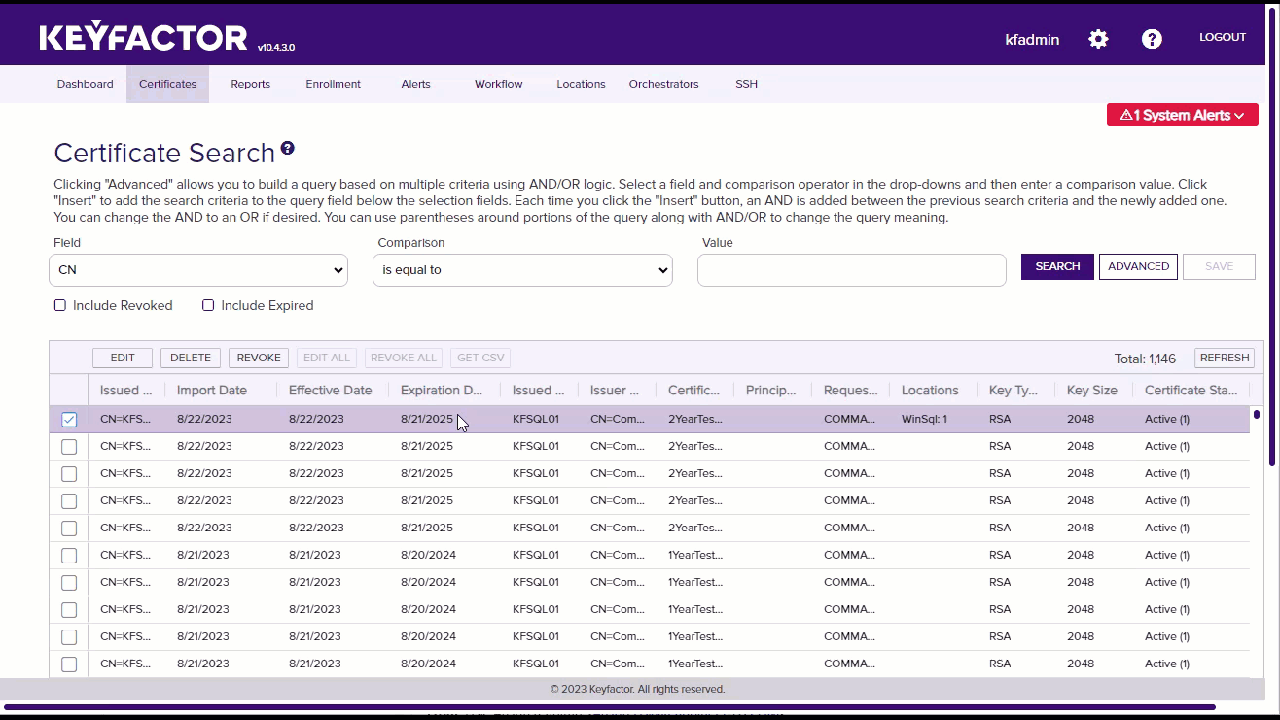Sort by Import Date column header
The width and height of the screenshot is (1280, 720).
click(x=212, y=390)
